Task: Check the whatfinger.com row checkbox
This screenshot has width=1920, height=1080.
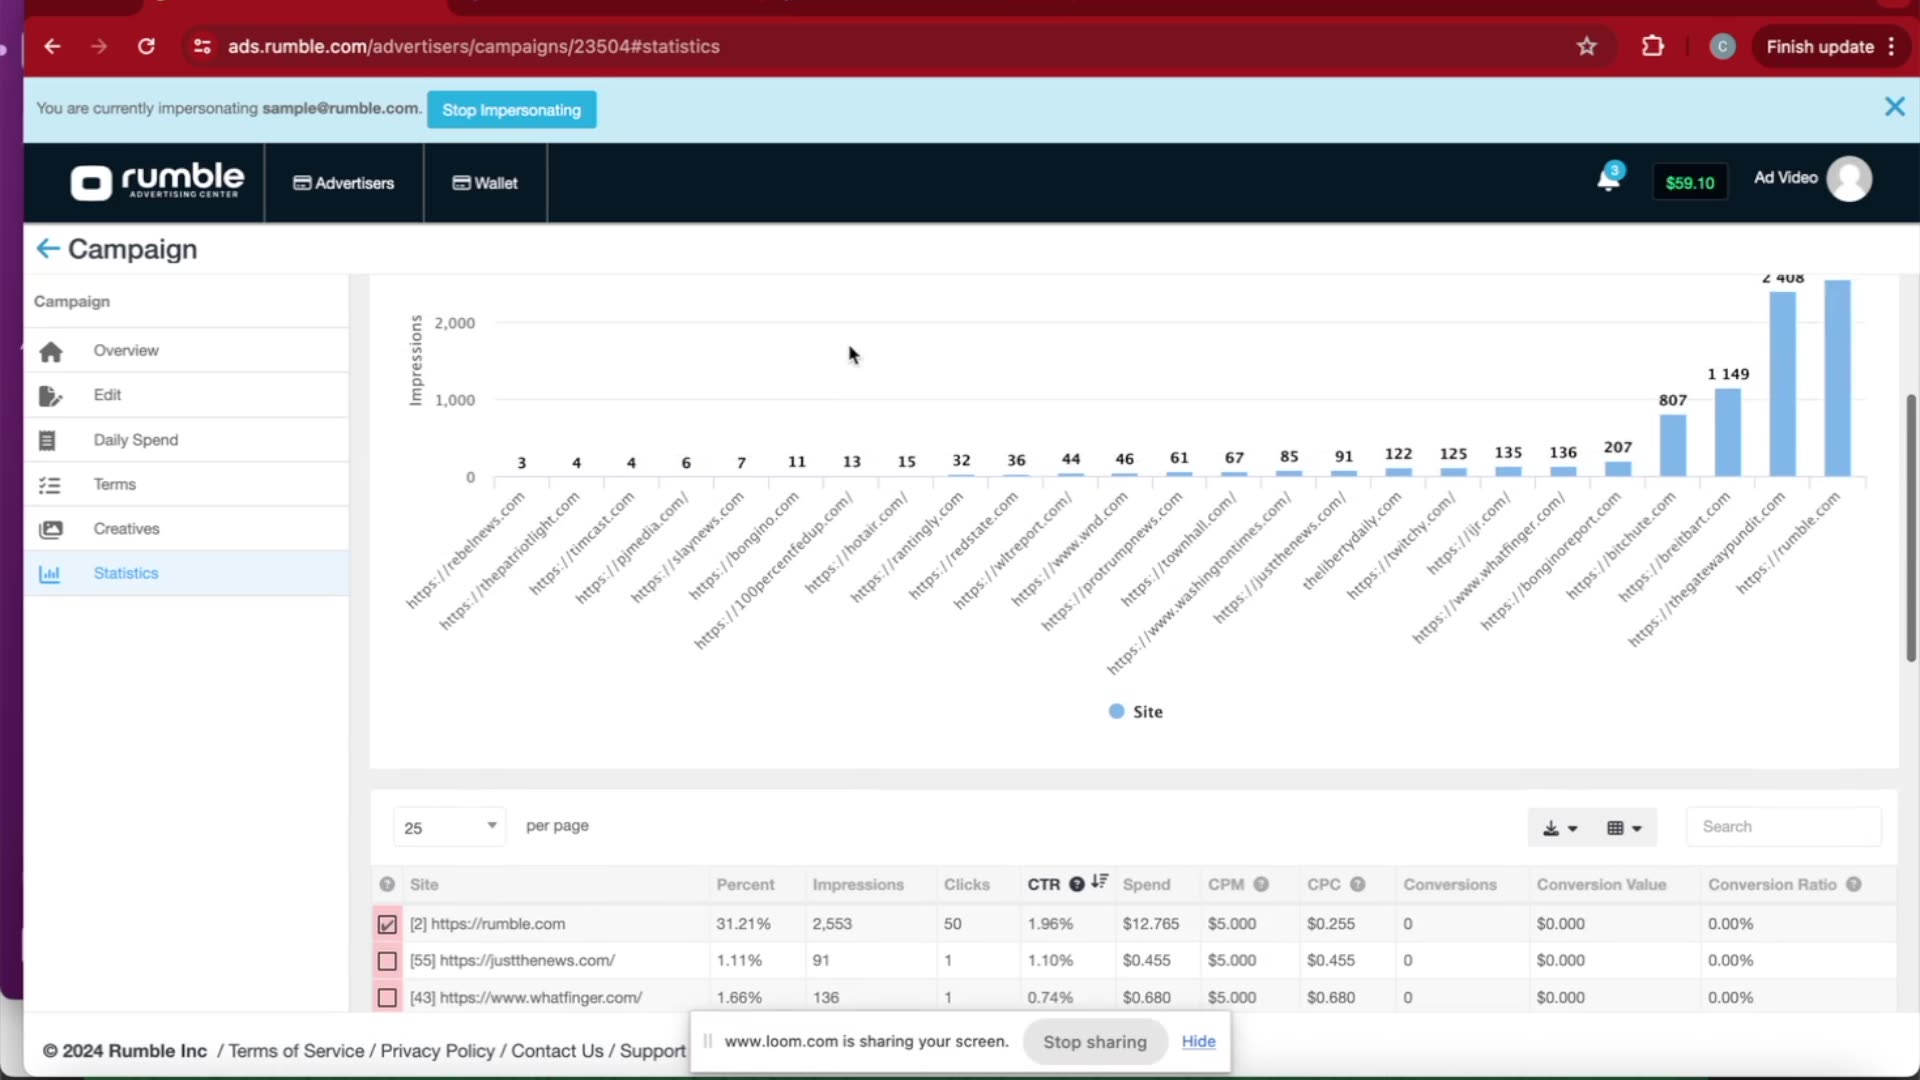Action: pos(387,997)
